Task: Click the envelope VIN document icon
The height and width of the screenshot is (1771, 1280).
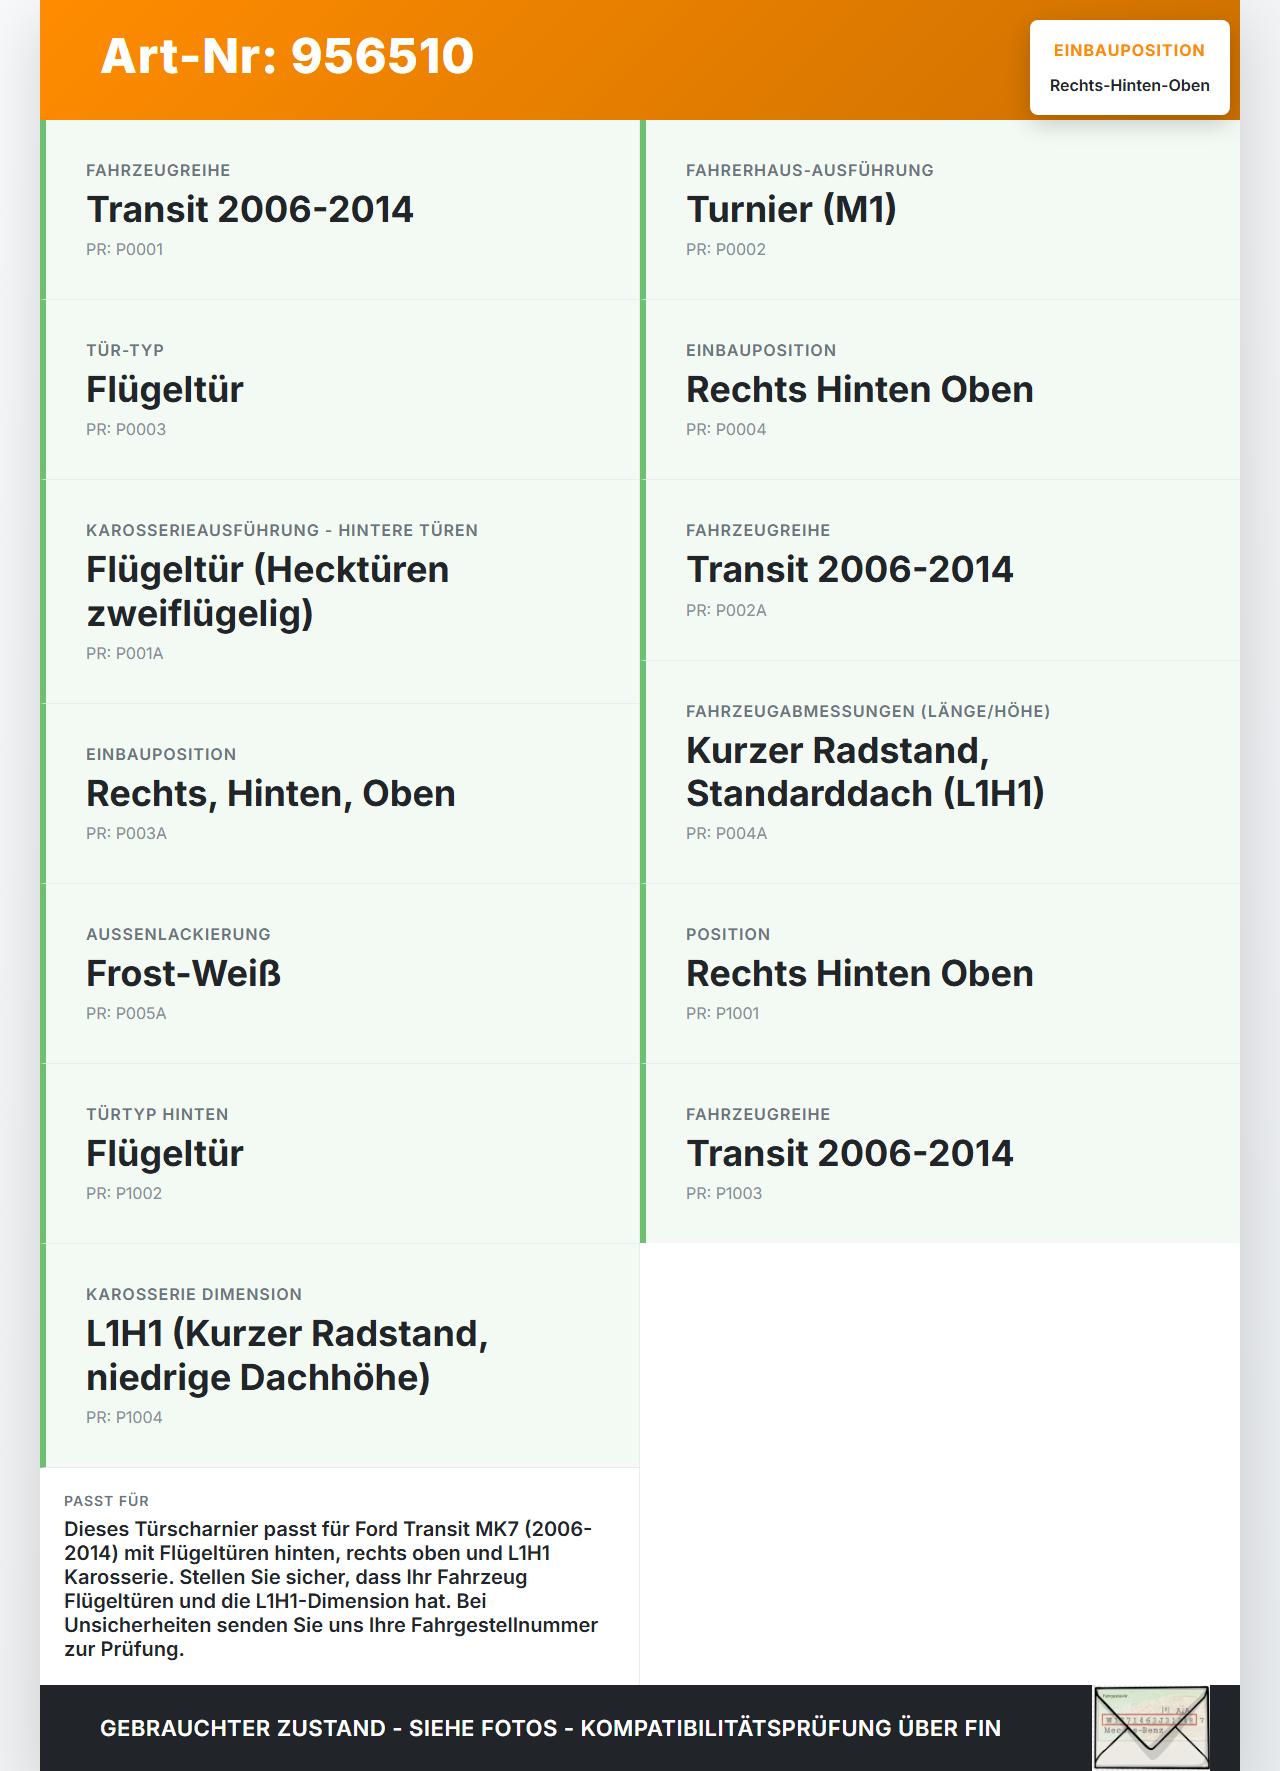Action: 1151,1727
